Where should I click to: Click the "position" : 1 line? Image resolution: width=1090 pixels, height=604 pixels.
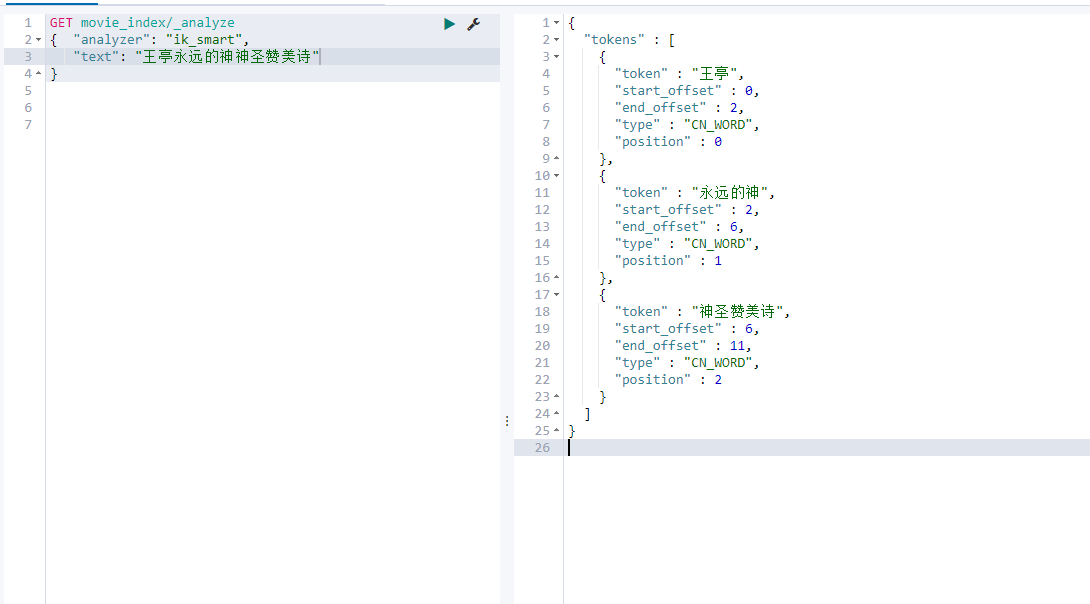click(x=668, y=261)
